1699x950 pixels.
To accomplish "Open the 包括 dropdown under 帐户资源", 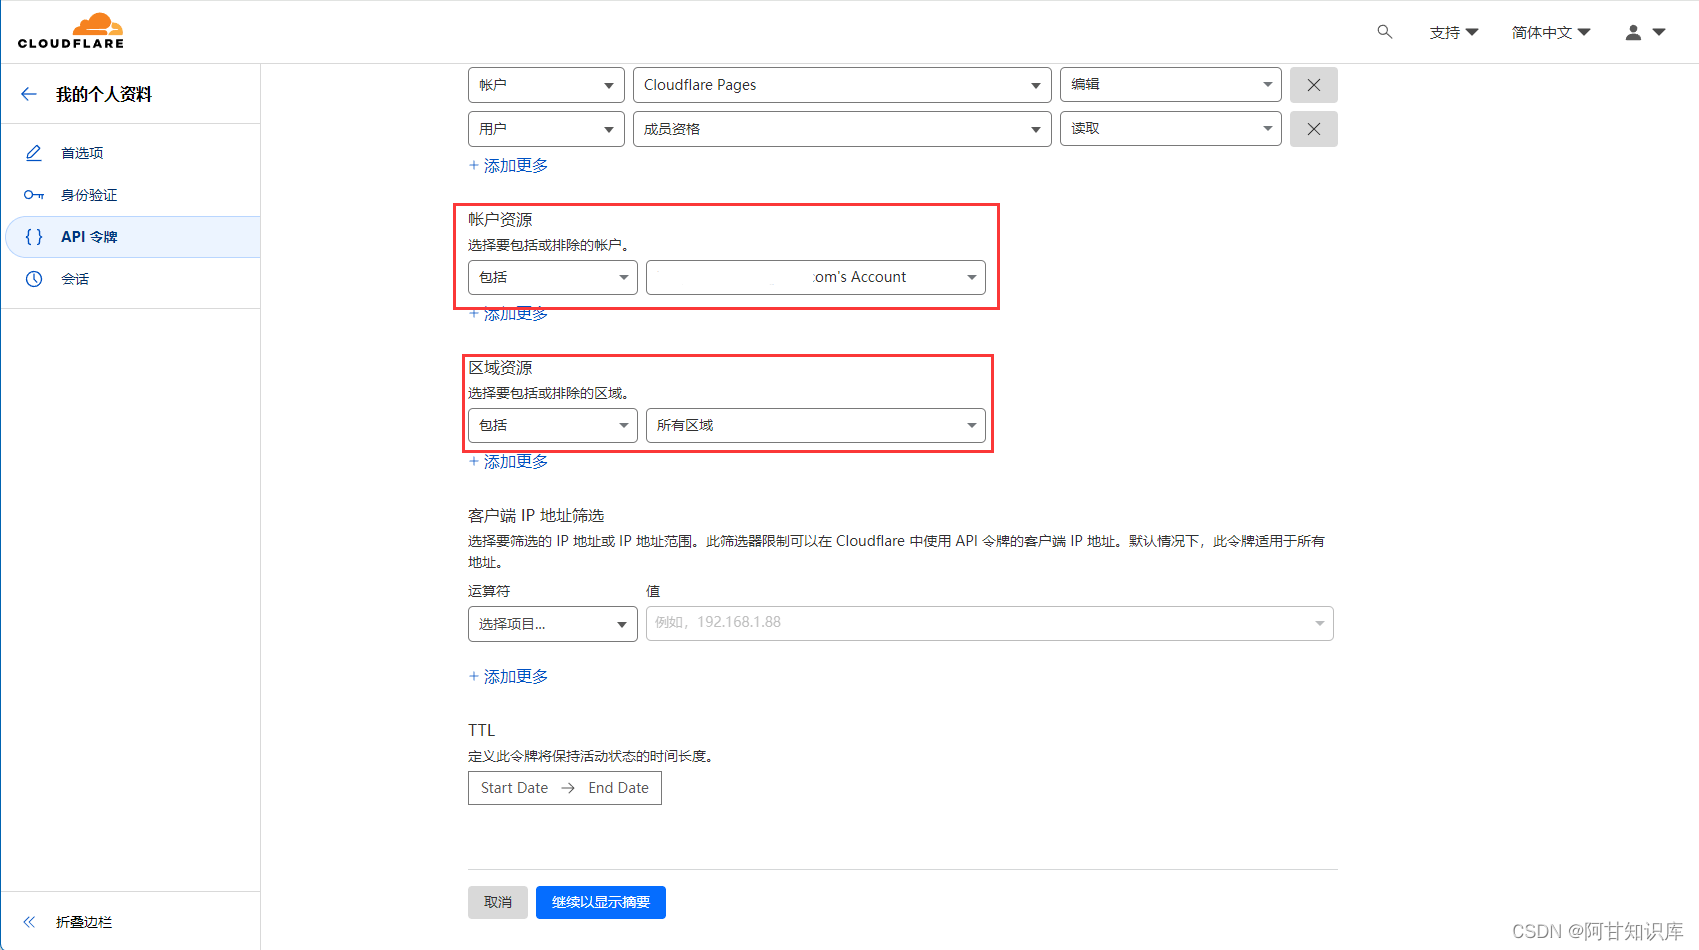I will pyautogui.click(x=553, y=277).
